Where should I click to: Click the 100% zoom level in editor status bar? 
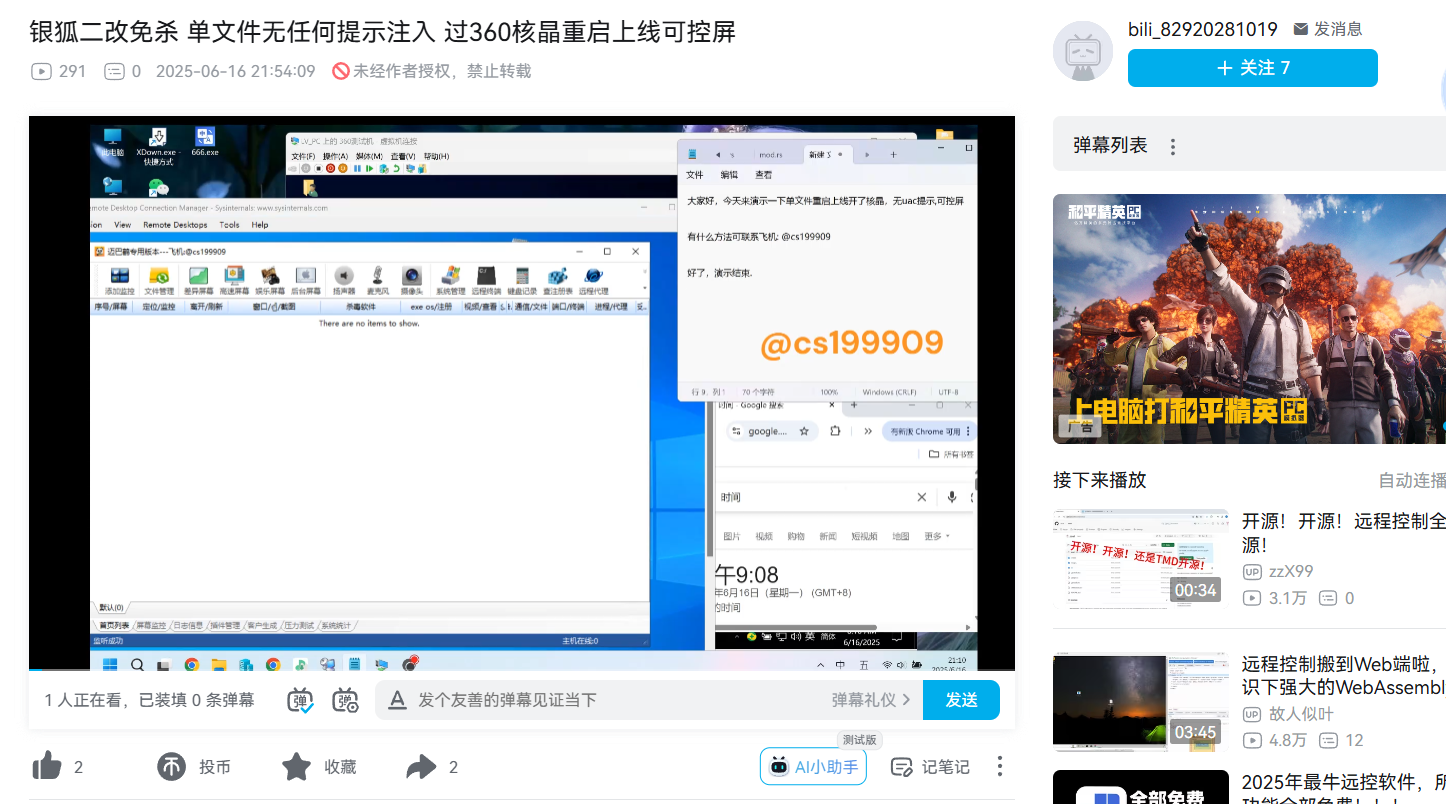[x=829, y=392]
